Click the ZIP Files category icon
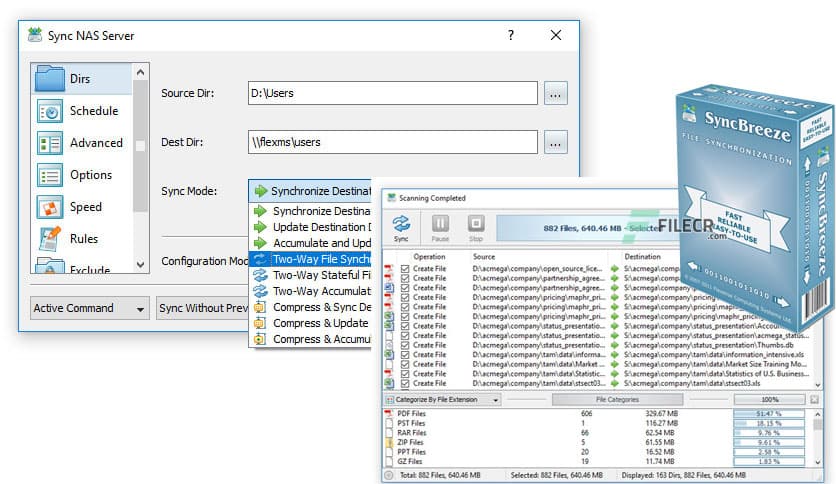The image size is (836, 484). [x=389, y=442]
